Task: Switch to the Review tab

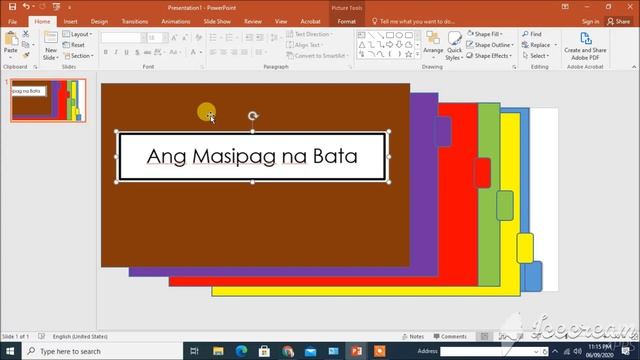Action: (x=253, y=21)
